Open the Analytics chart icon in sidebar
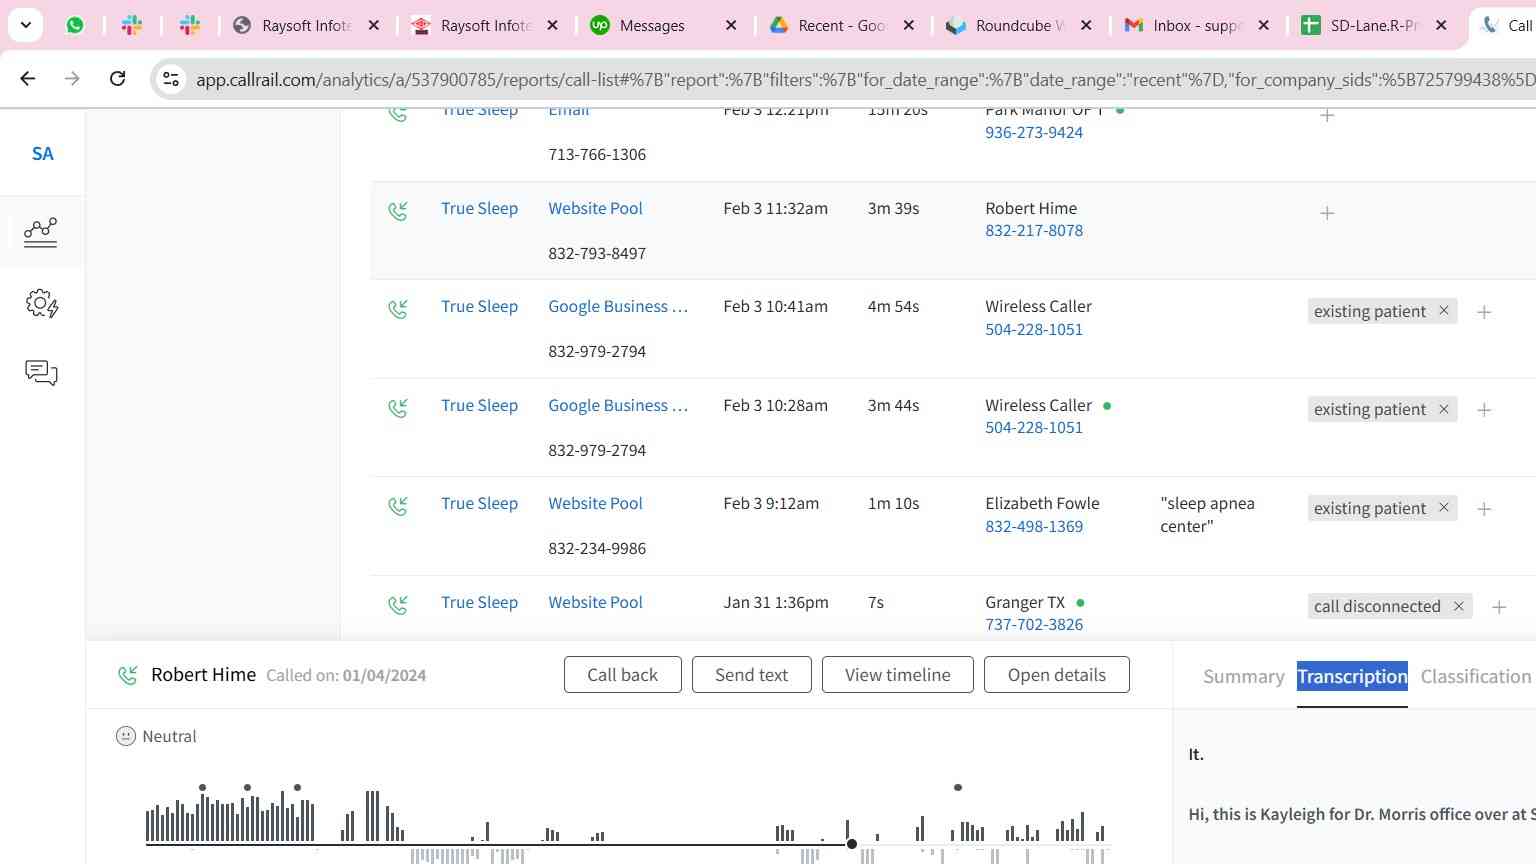The height and width of the screenshot is (864, 1536). pyautogui.click(x=41, y=232)
